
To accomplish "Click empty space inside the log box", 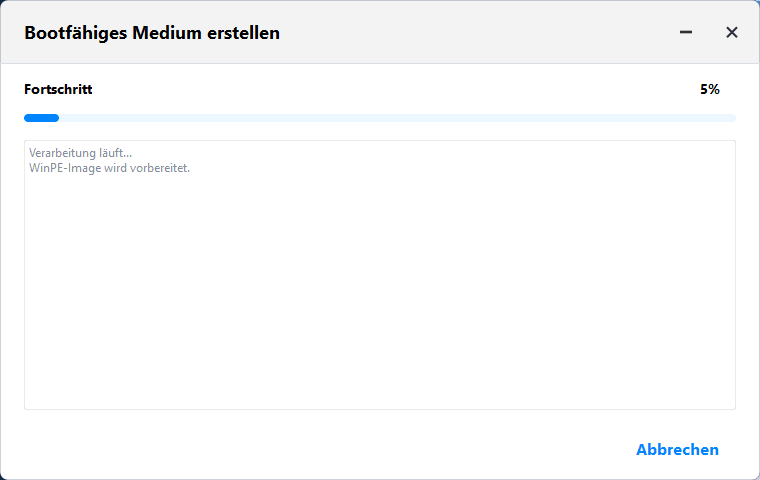I will pyautogui.click(x=380, y=300).
